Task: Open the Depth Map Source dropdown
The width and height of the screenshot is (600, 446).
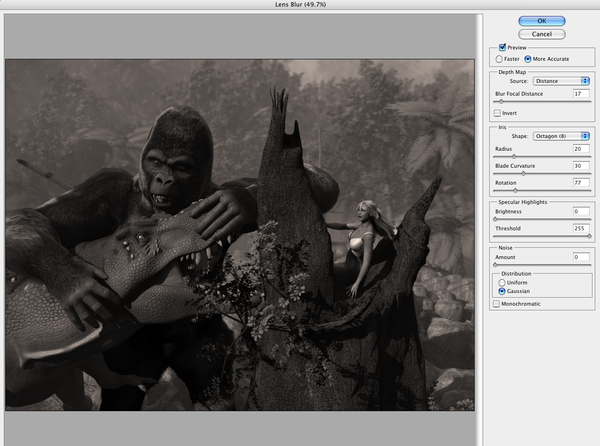Action: tap(561, 81)
